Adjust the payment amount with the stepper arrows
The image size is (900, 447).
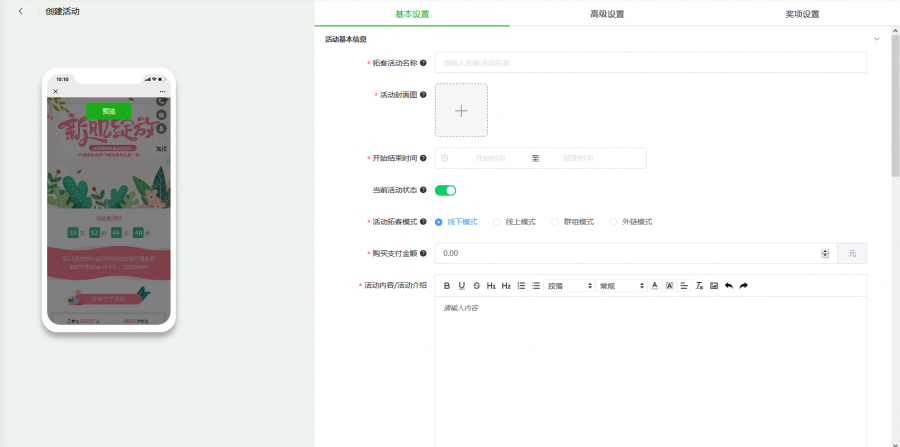(825, 253)
